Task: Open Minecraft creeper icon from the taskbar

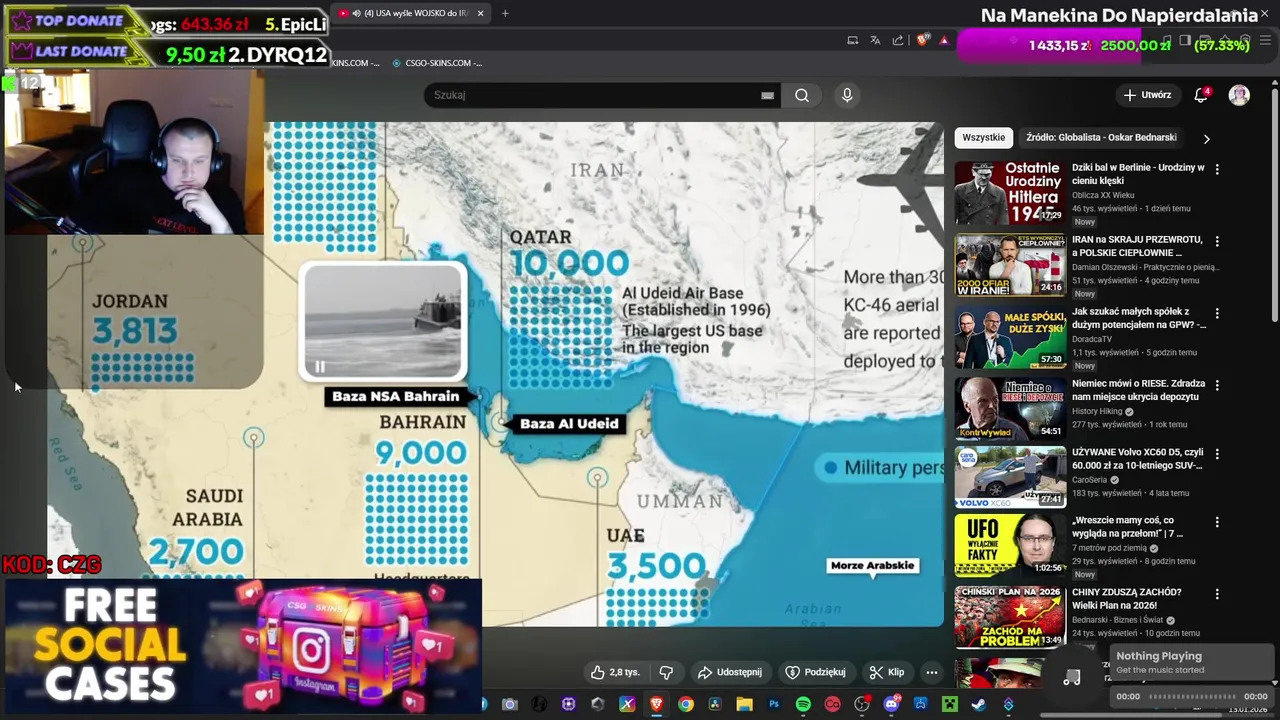Action: click(949, 704)
